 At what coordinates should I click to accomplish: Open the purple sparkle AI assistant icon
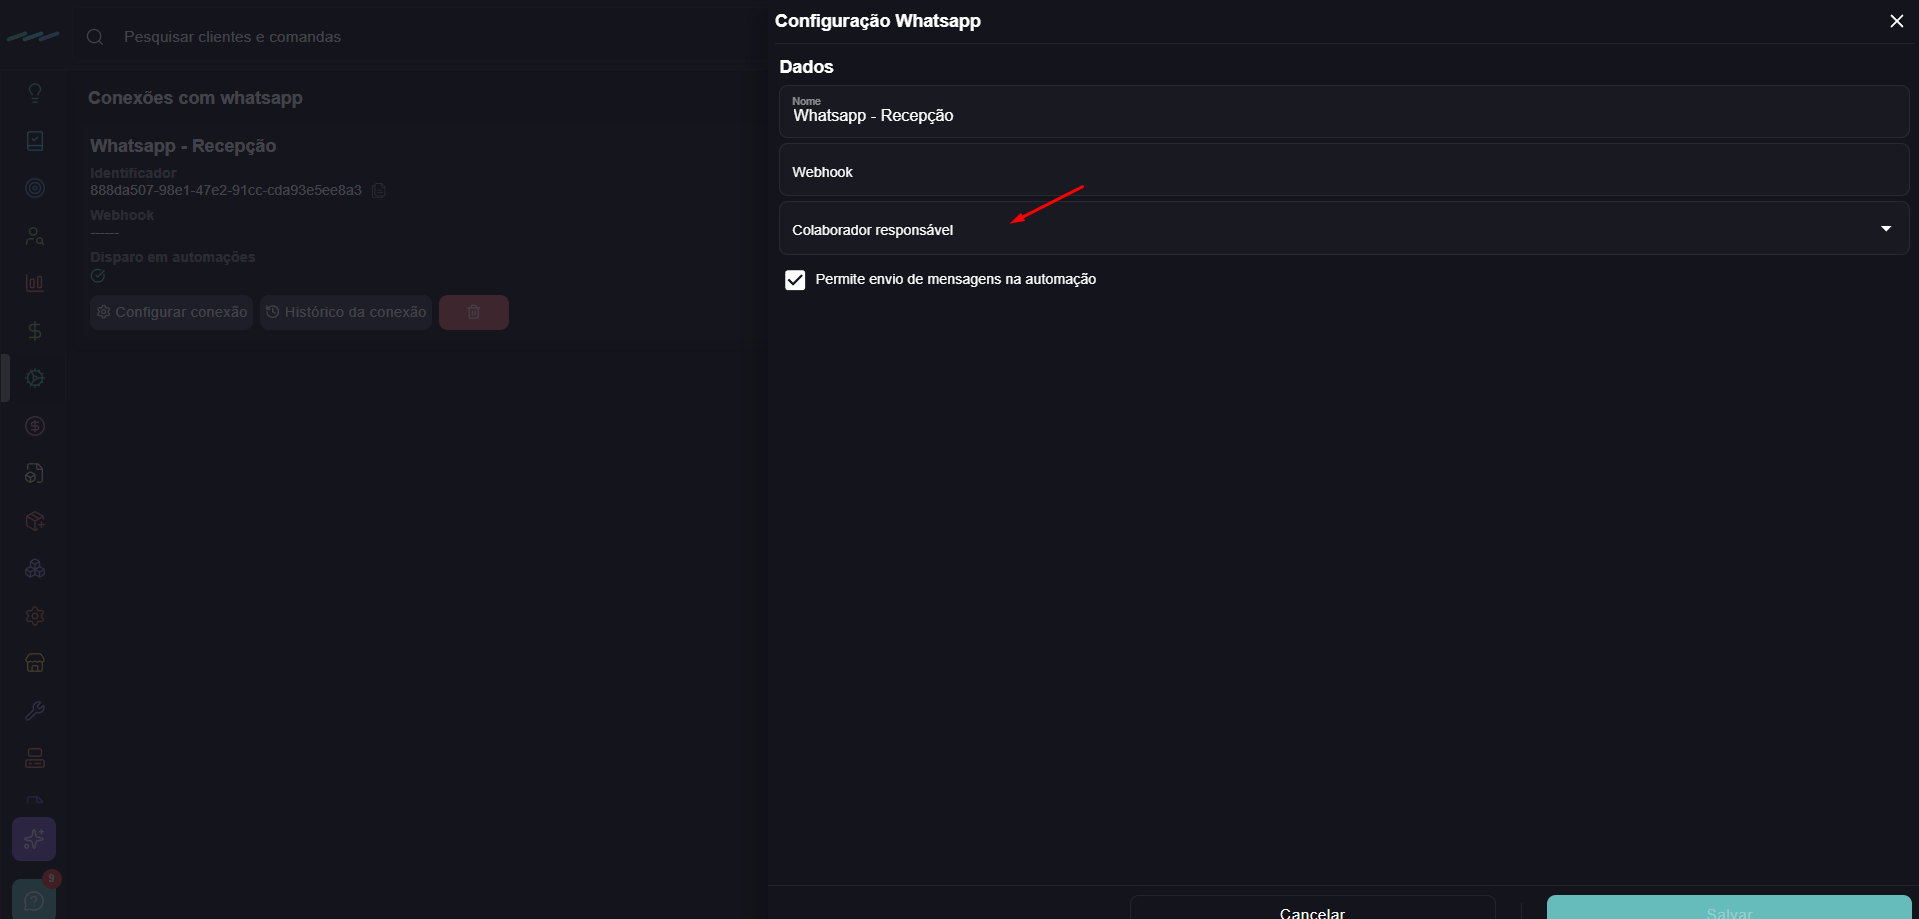coord(34,839)
